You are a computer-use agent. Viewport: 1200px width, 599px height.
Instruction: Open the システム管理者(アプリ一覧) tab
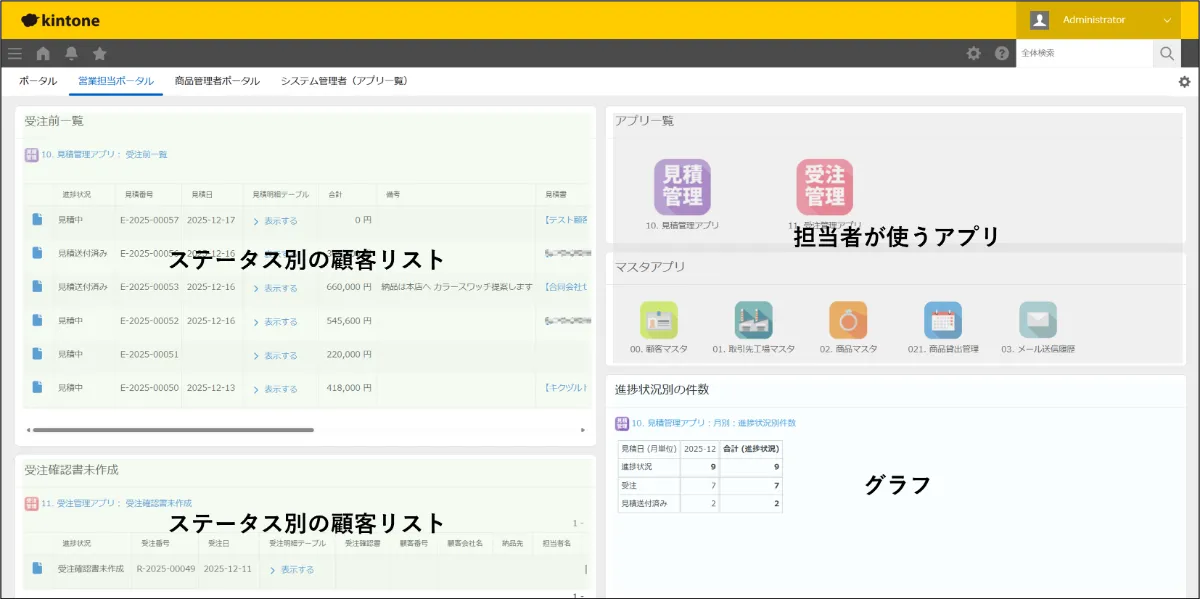click(x=344, y=81)
